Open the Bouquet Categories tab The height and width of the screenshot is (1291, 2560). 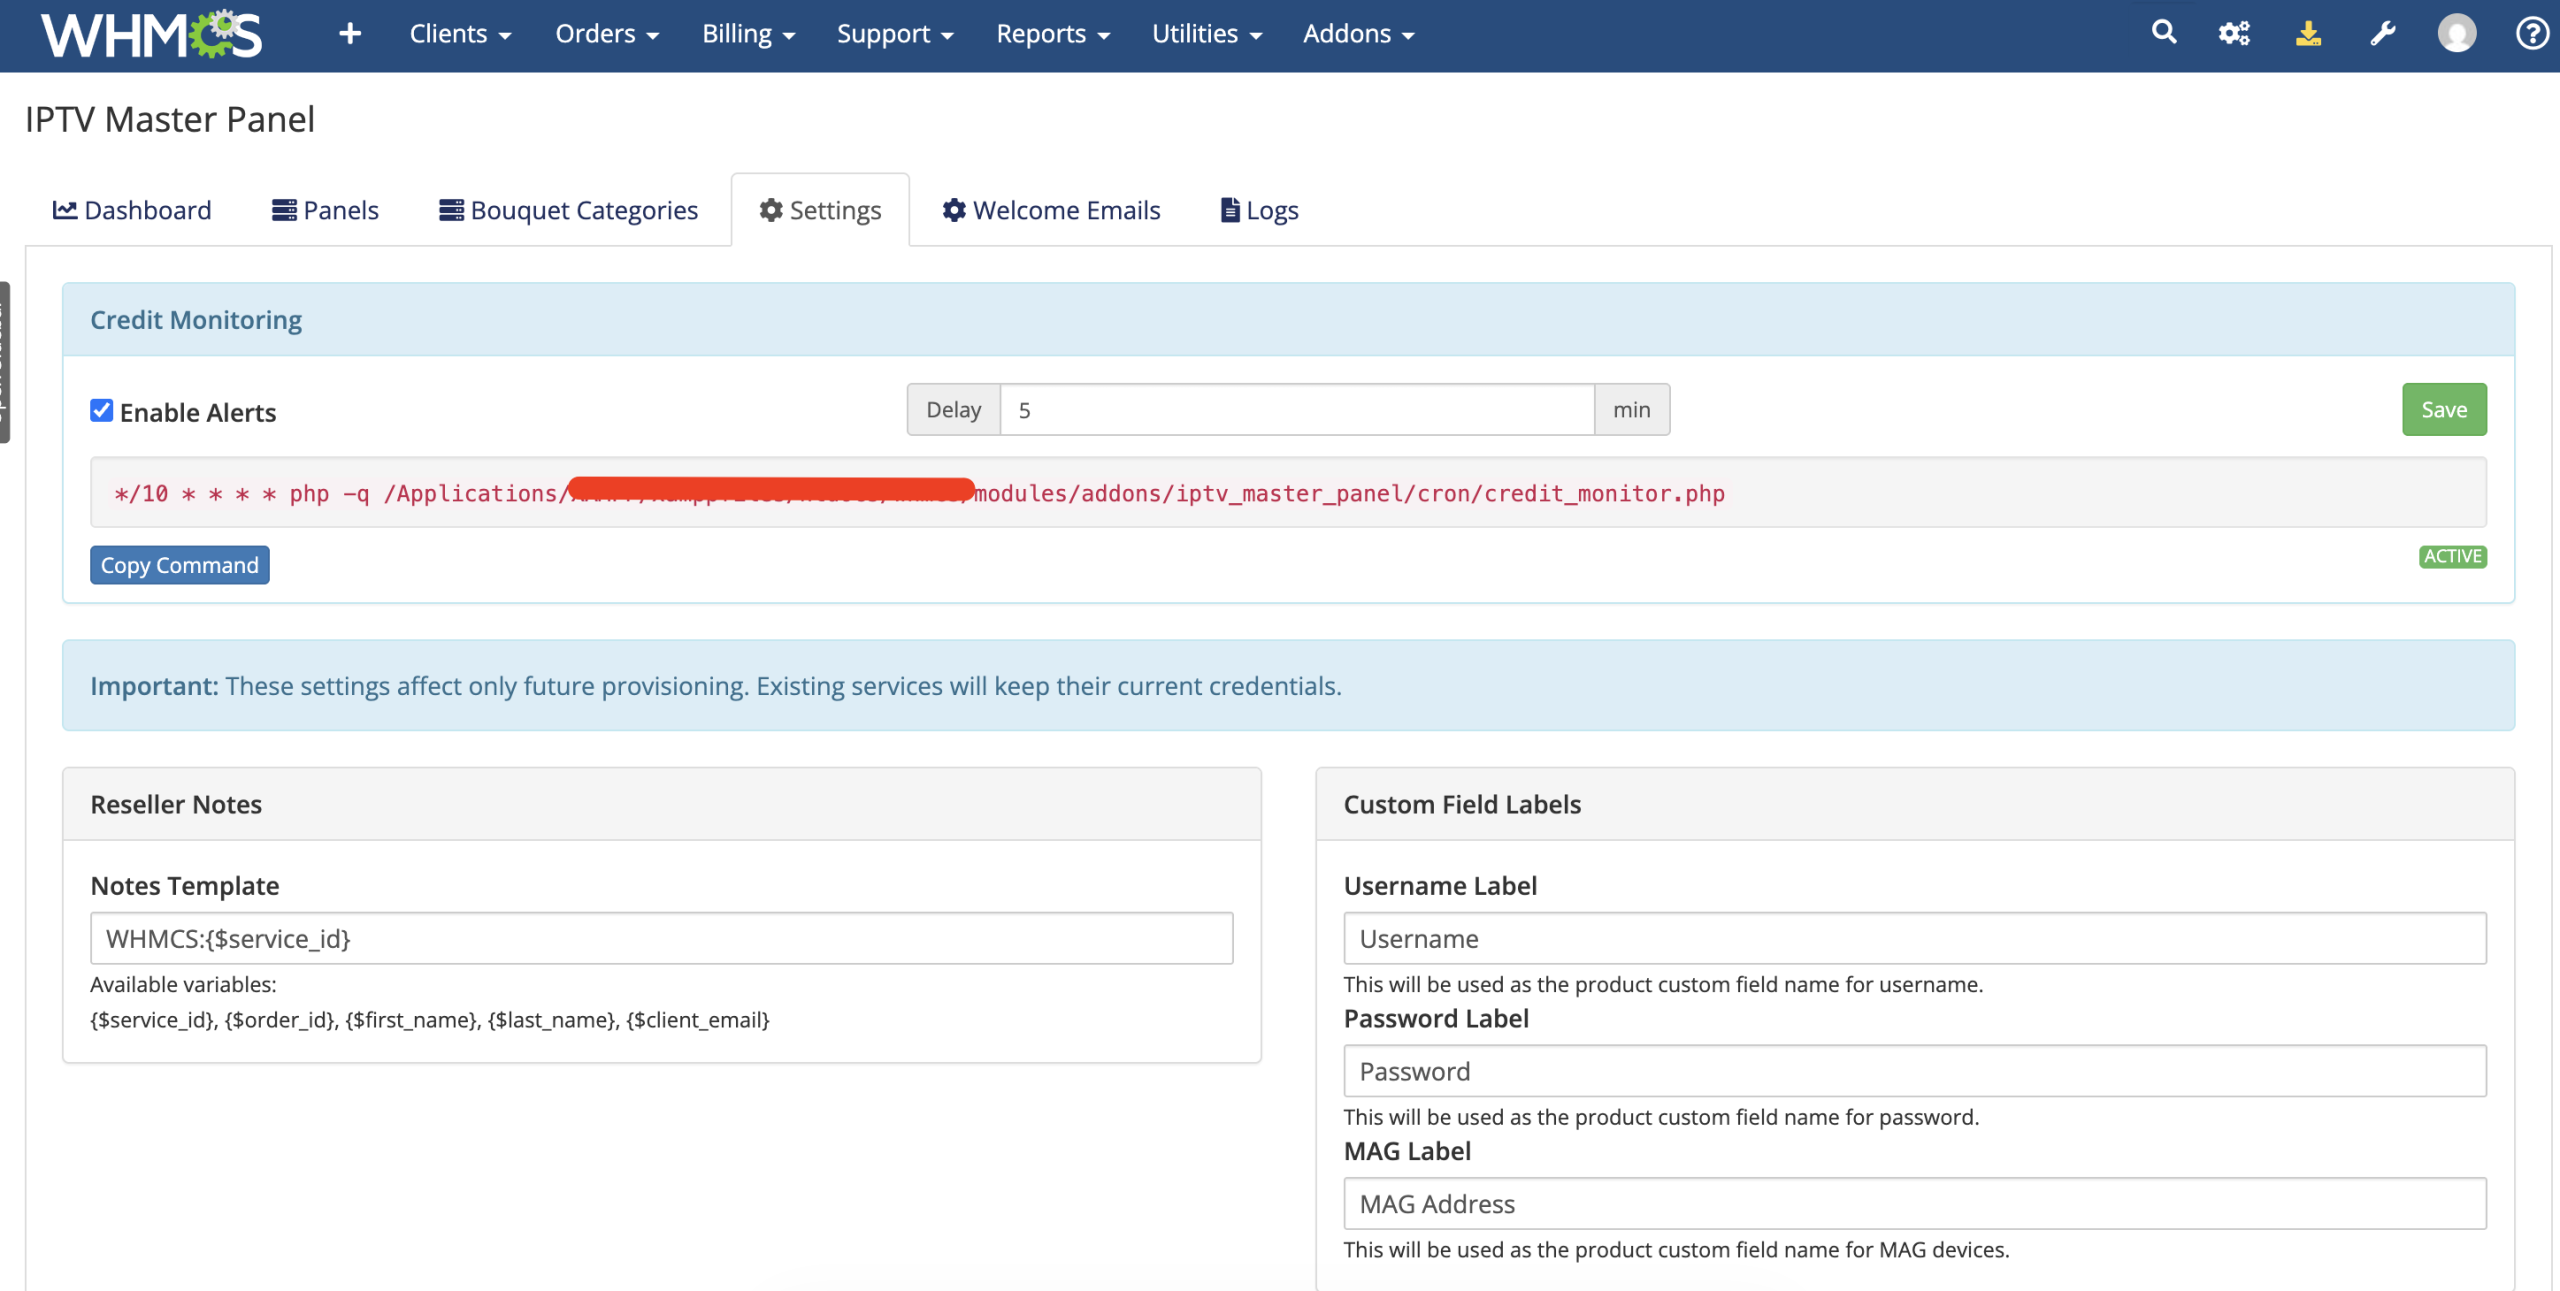tap(568, 210)
